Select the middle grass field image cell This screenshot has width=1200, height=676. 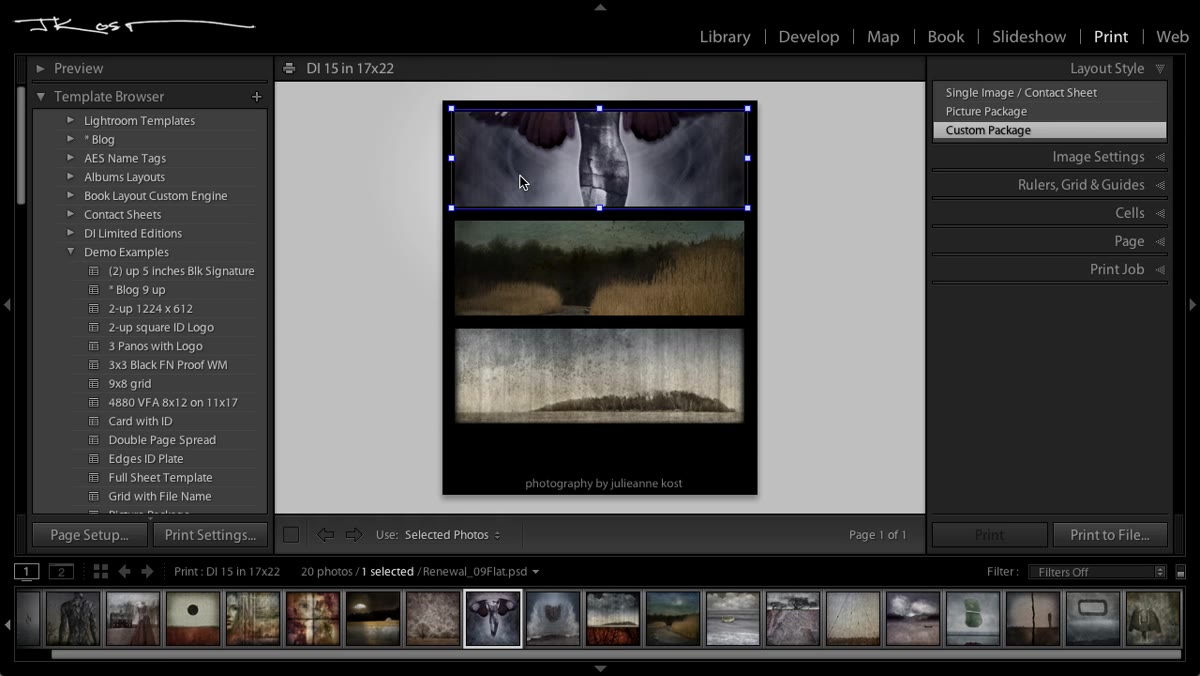pos(600,268)
